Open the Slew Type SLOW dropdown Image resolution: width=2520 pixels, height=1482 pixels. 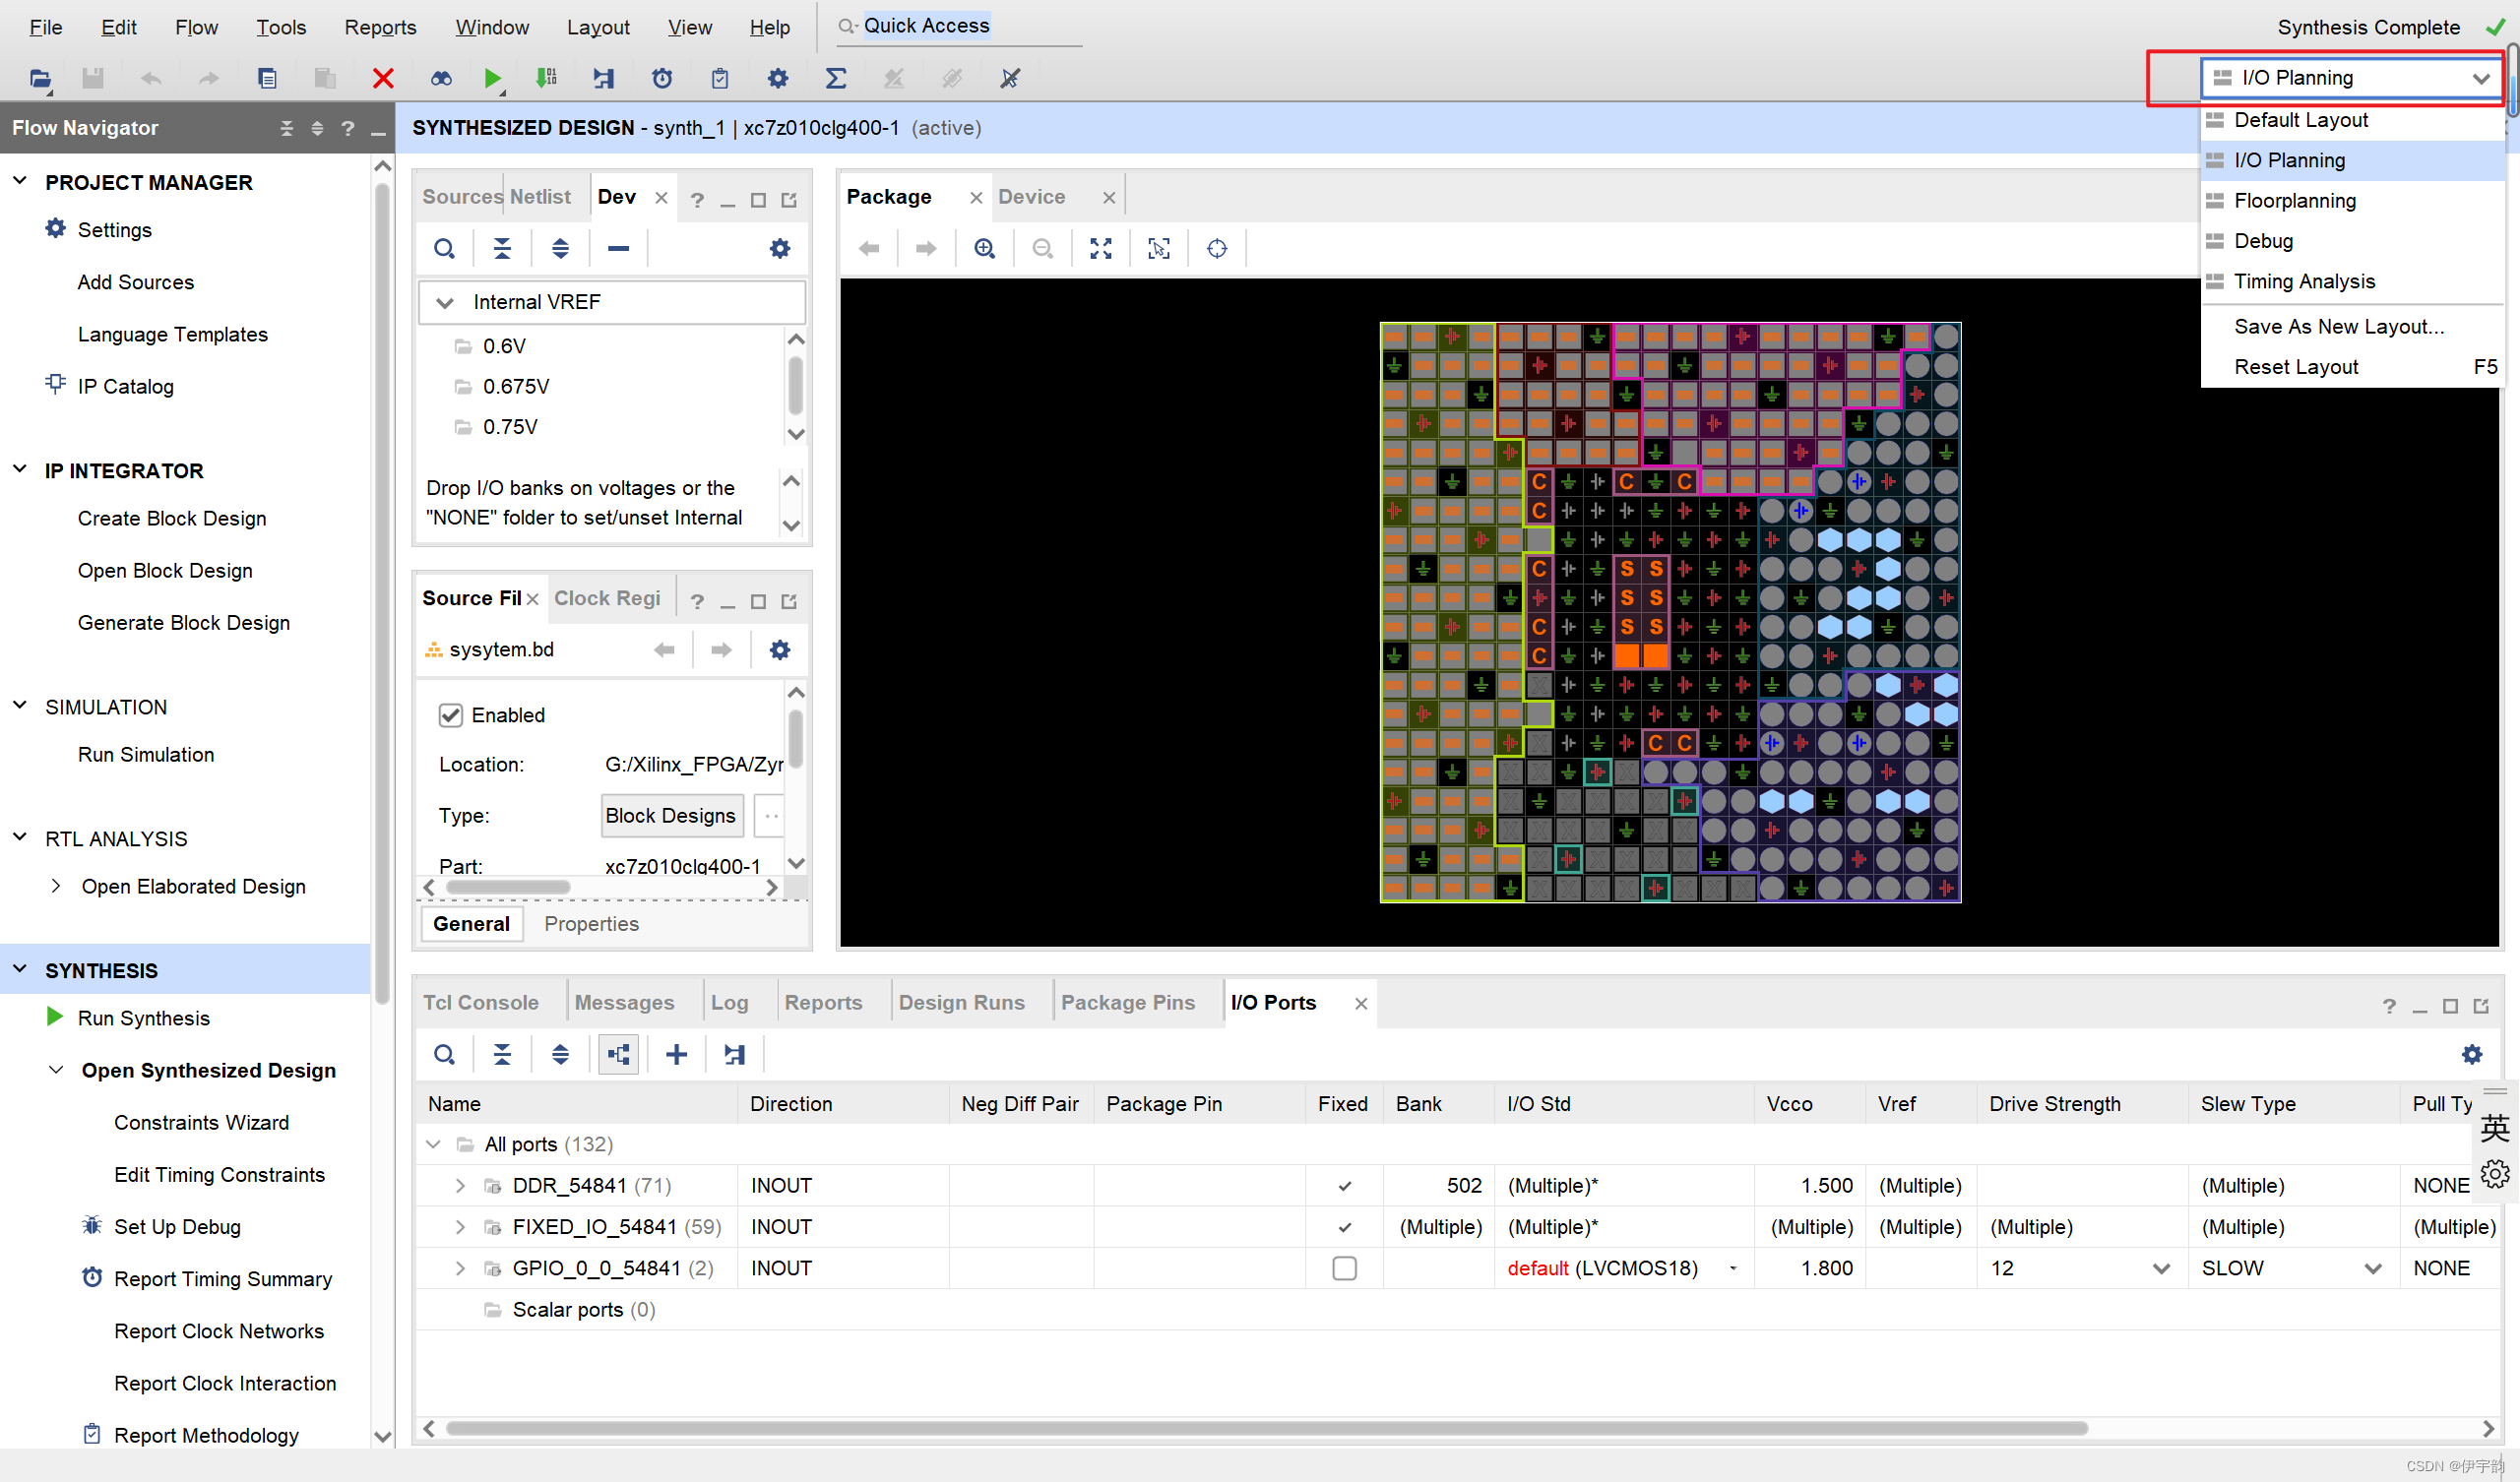pyautogui.click(x=2372, y=1268)
